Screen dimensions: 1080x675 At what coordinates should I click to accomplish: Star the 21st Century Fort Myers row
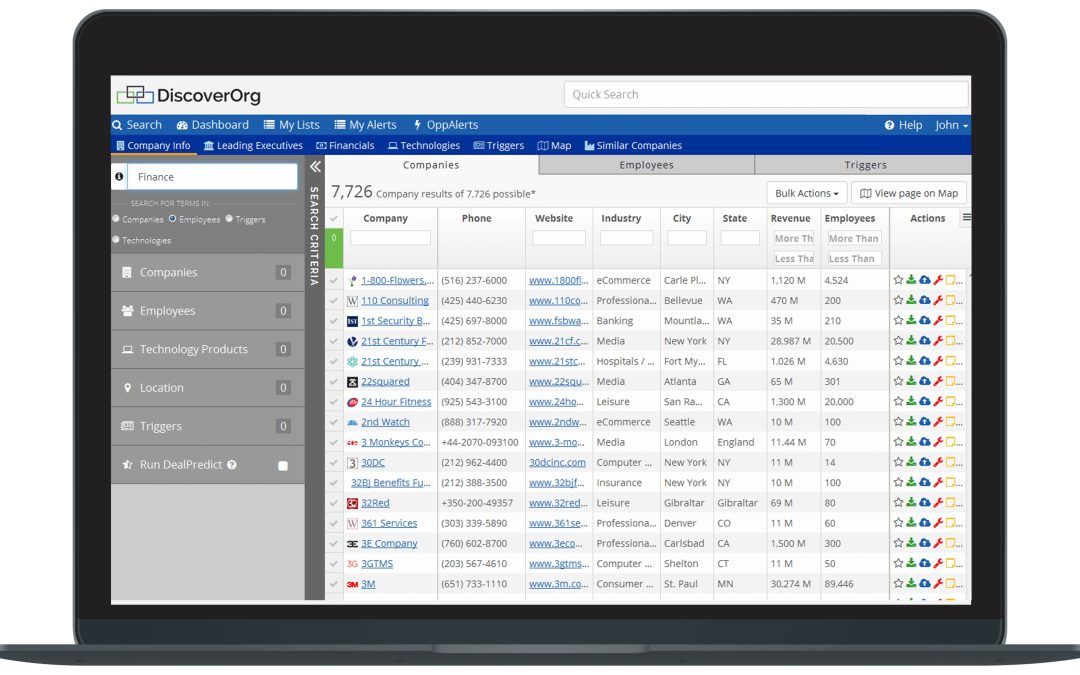coord(898,360)
